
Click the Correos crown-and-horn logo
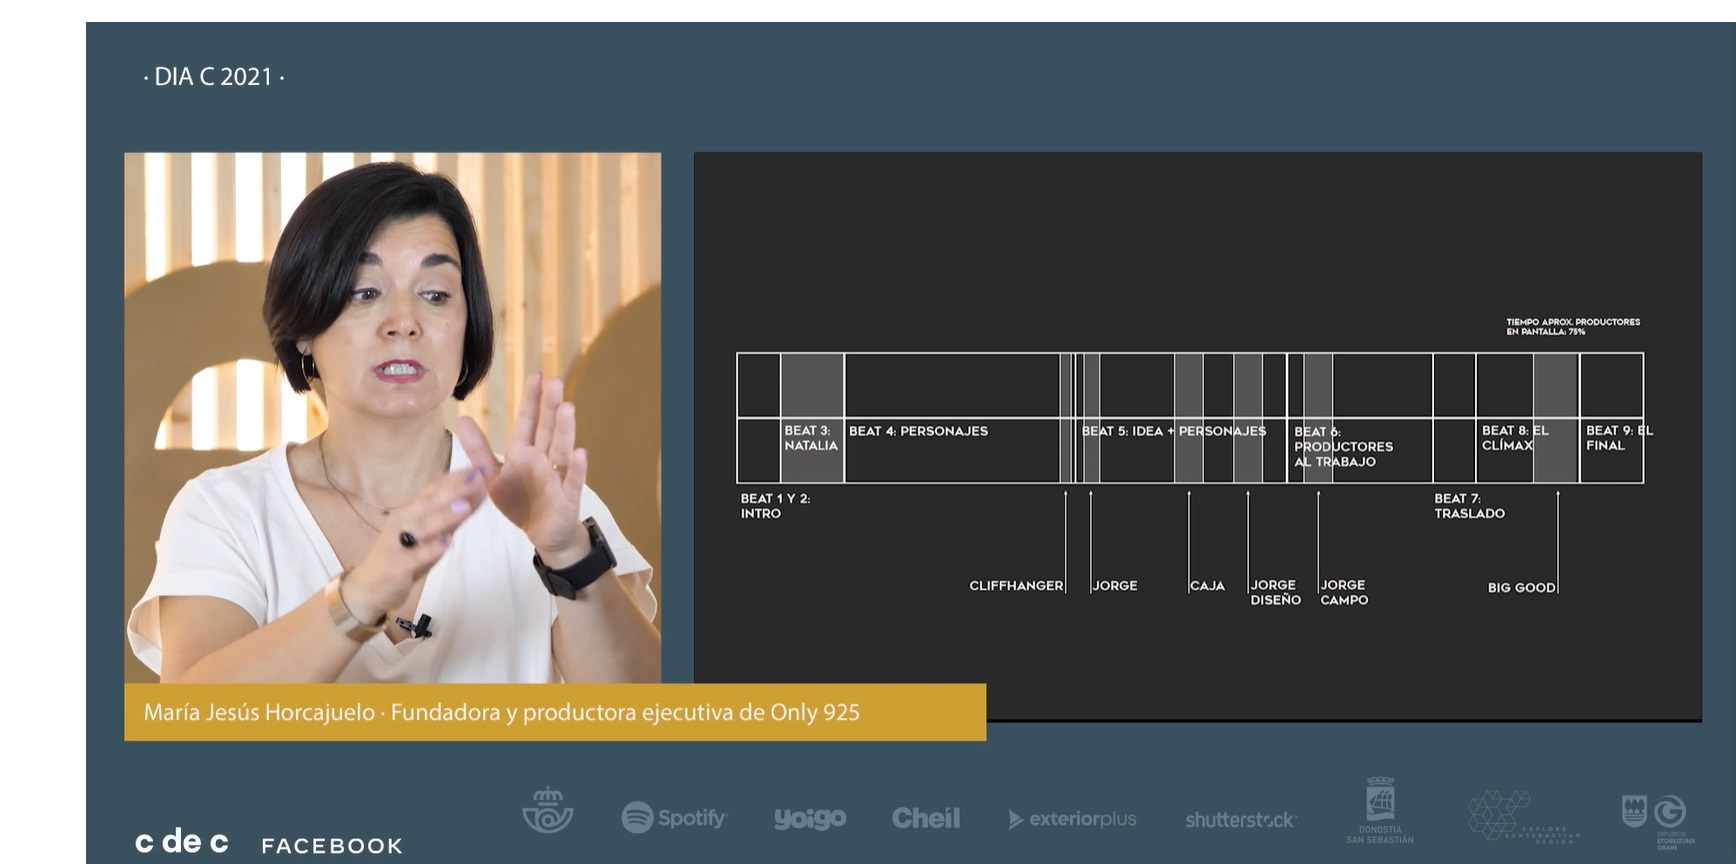(x=548, y=810)
